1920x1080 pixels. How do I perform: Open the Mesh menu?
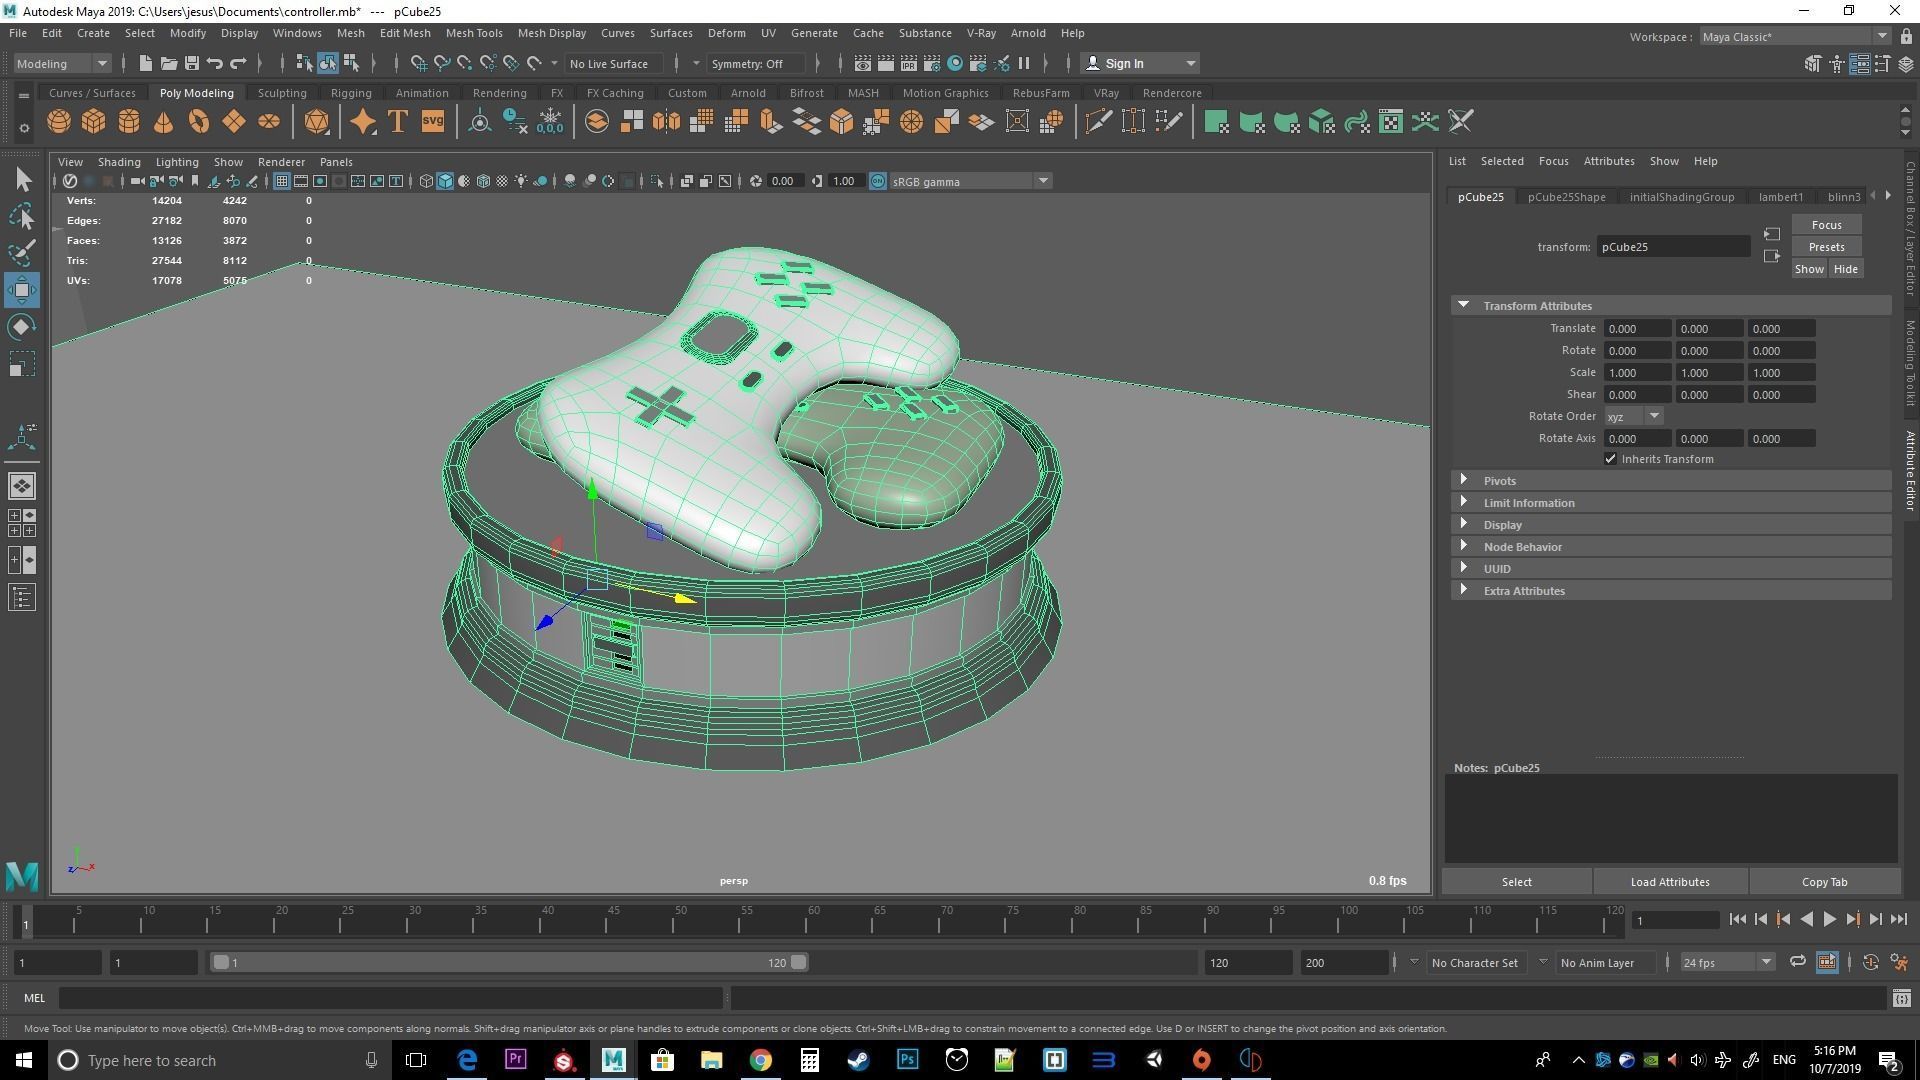click(350, 33)
